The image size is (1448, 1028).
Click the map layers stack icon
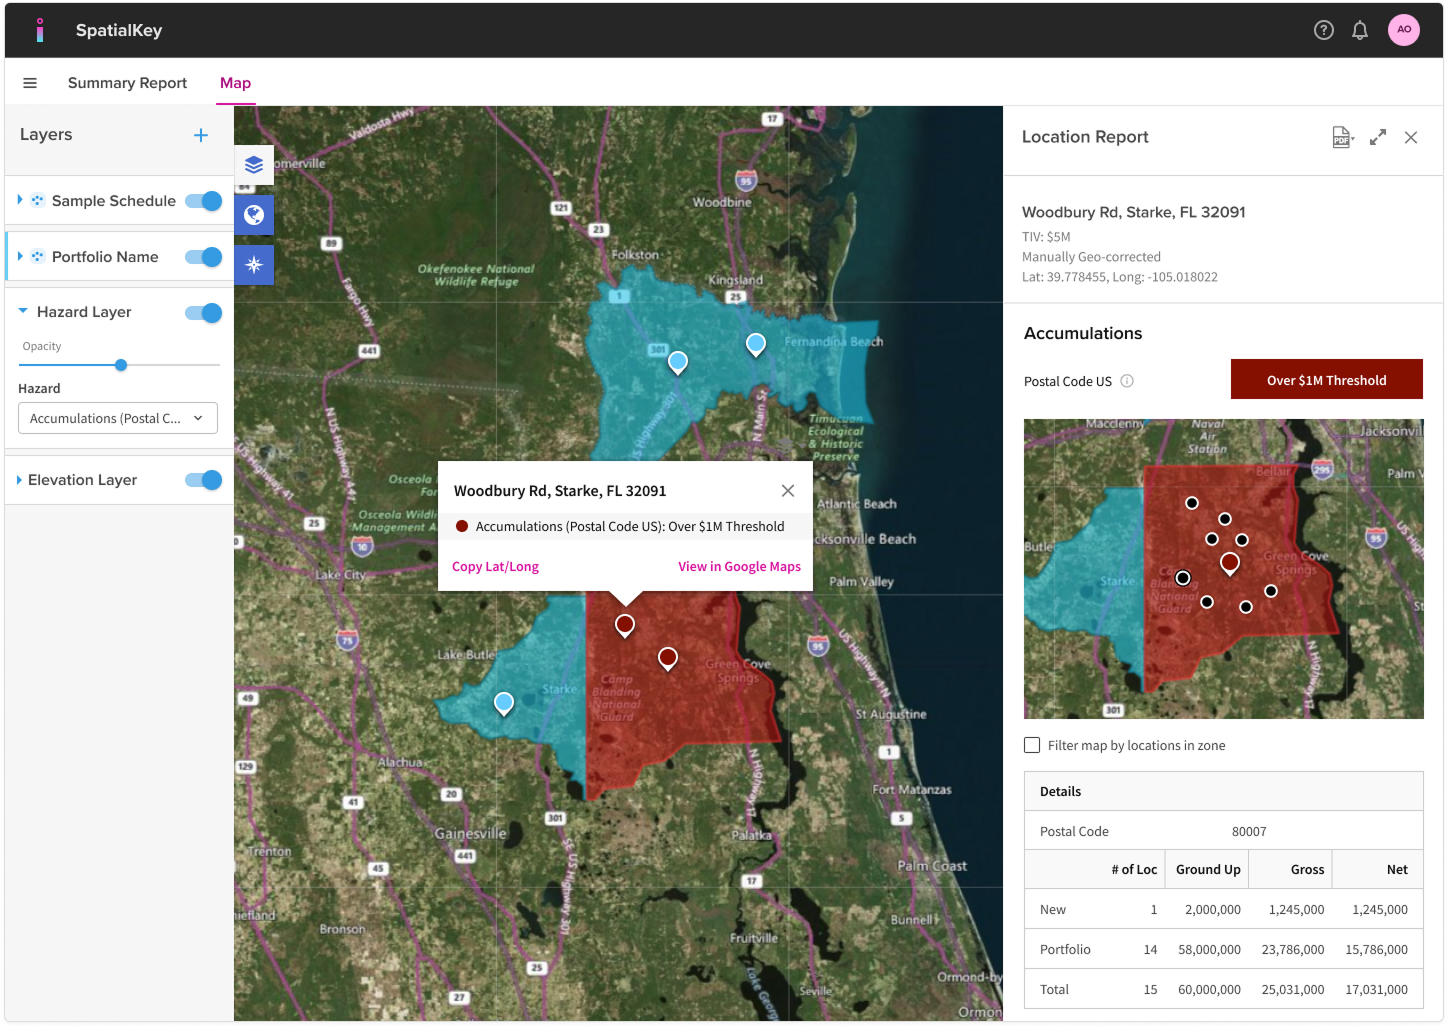(x=254, y=165)
